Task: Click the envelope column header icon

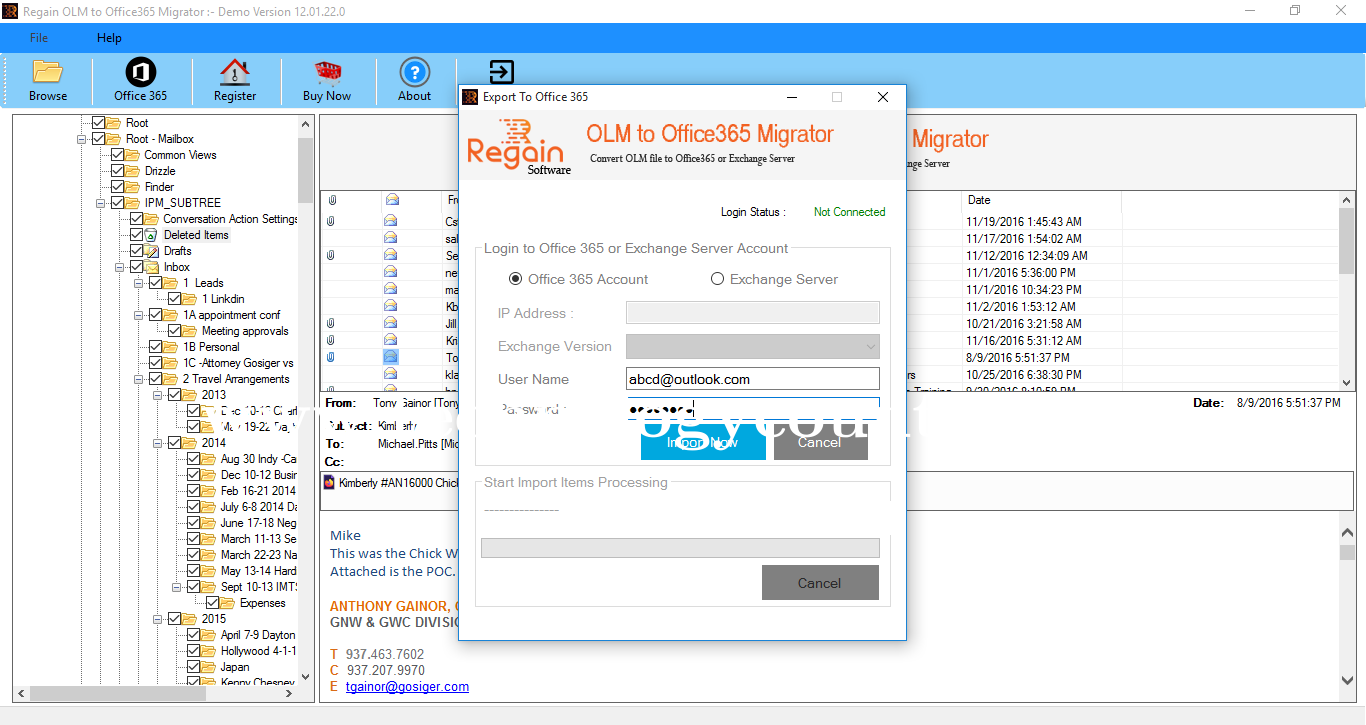Action: click(392, 200)
